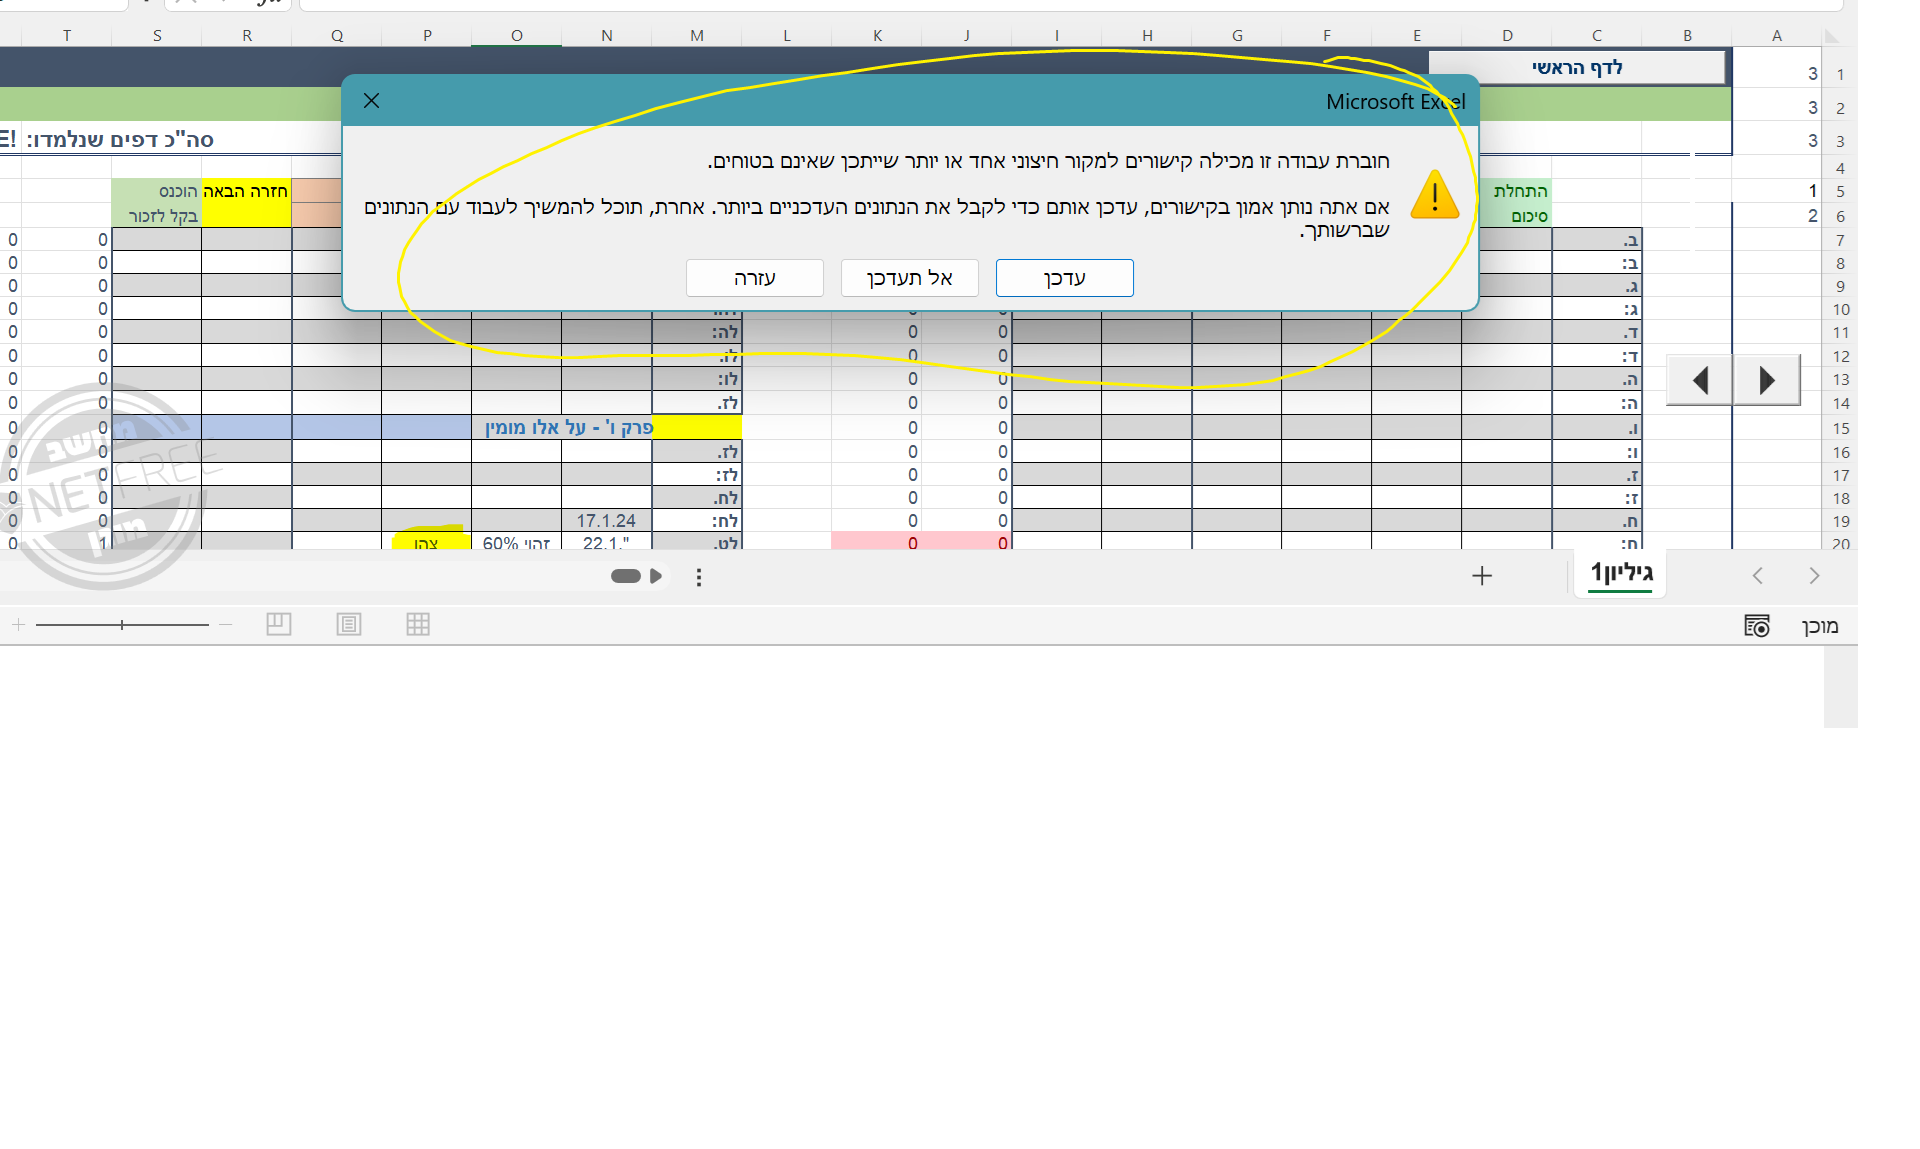
Task: Click the pink cell in column K row 20
Action: click(x=876, y=542)
